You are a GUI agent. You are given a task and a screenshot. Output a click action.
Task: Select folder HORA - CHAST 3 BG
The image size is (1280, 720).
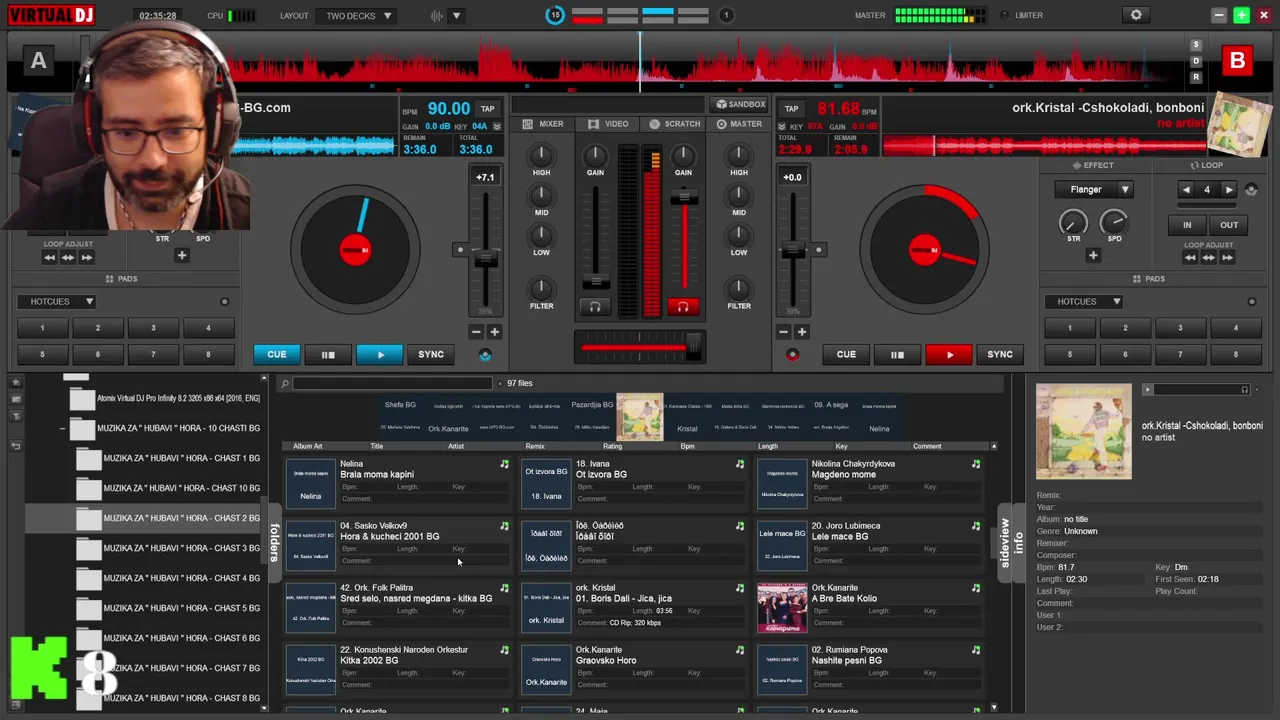click(x=181, y=548)
